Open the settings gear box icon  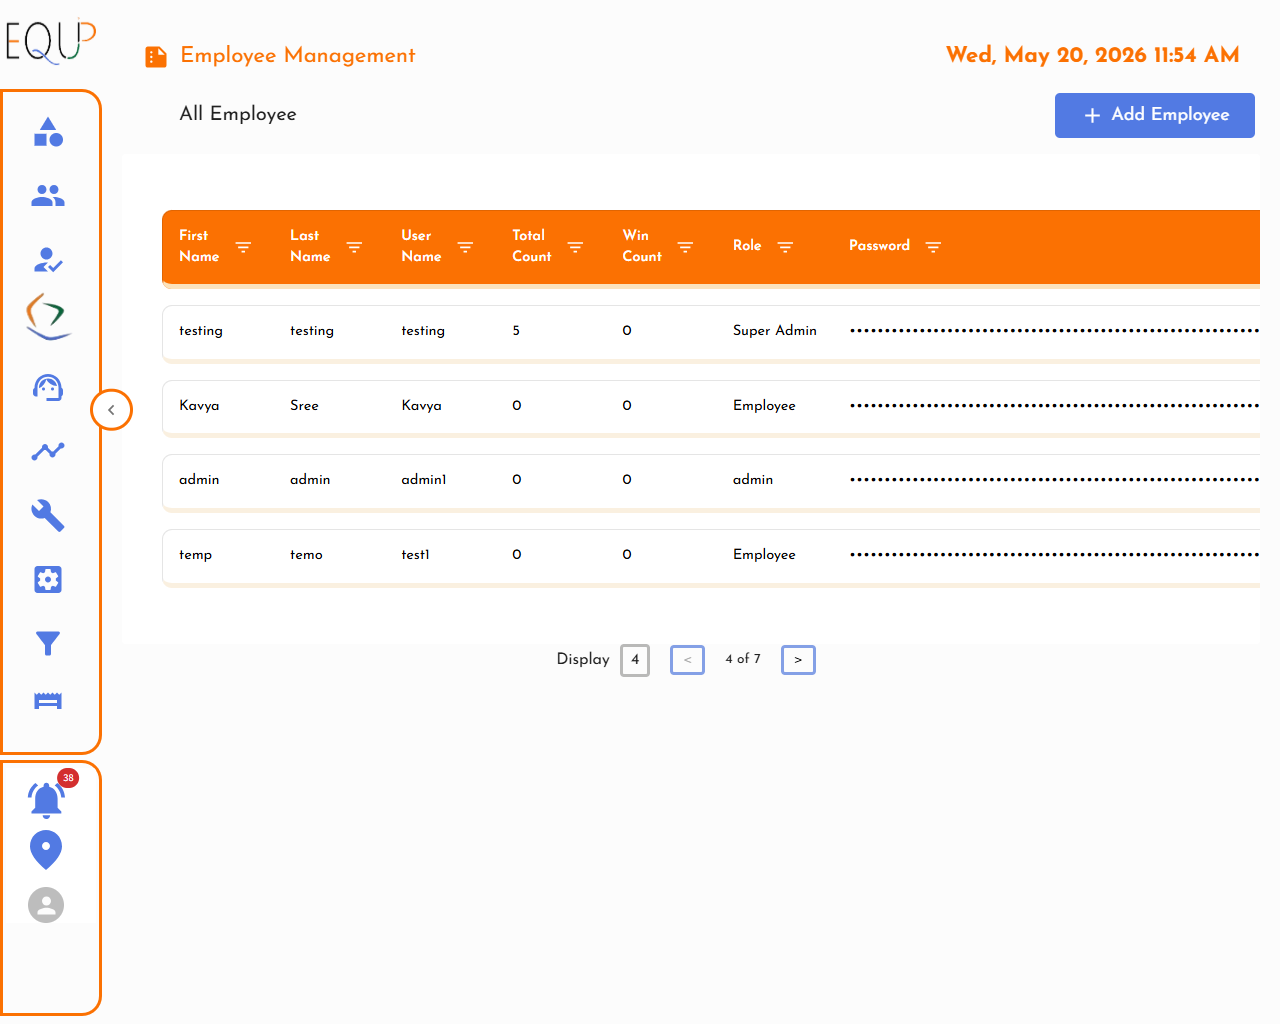[x=48, y=580]
